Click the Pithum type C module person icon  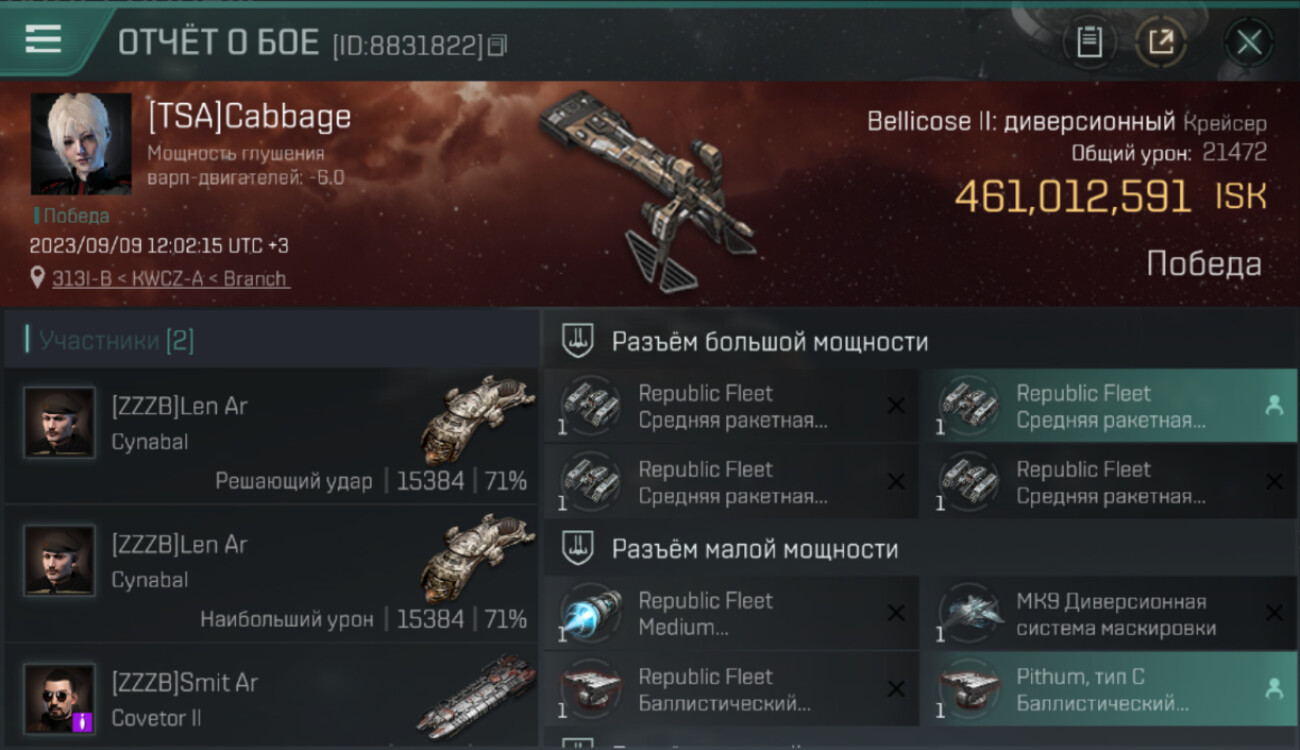pos(1274,688)
